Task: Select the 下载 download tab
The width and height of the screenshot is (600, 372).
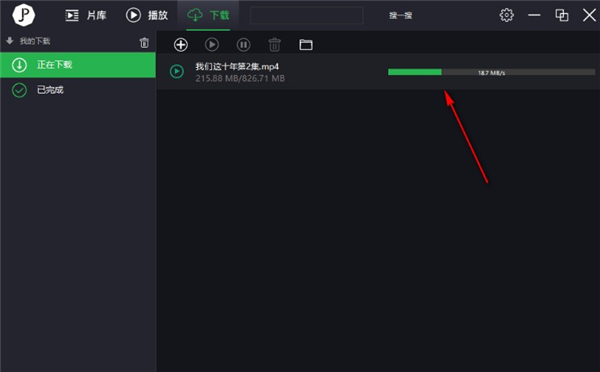Action: (208, 15)
